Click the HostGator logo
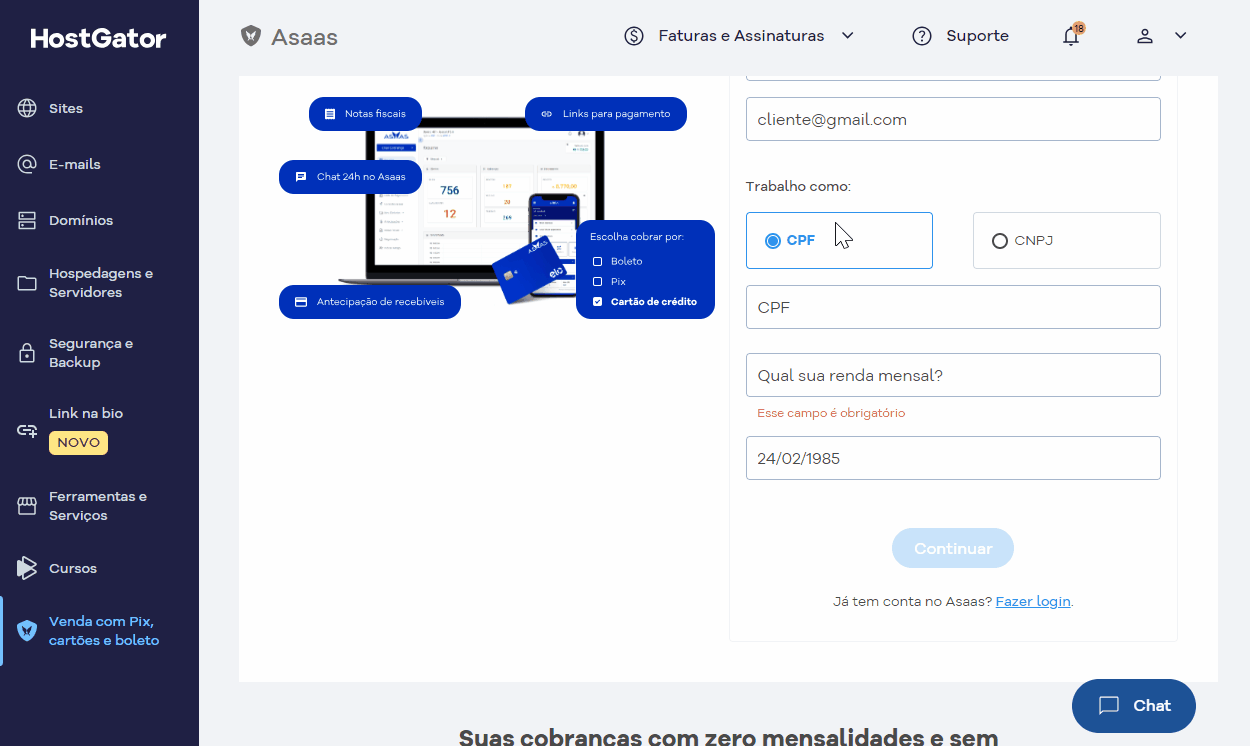This screenshot has width=1250, height=746. pos(99,38)
